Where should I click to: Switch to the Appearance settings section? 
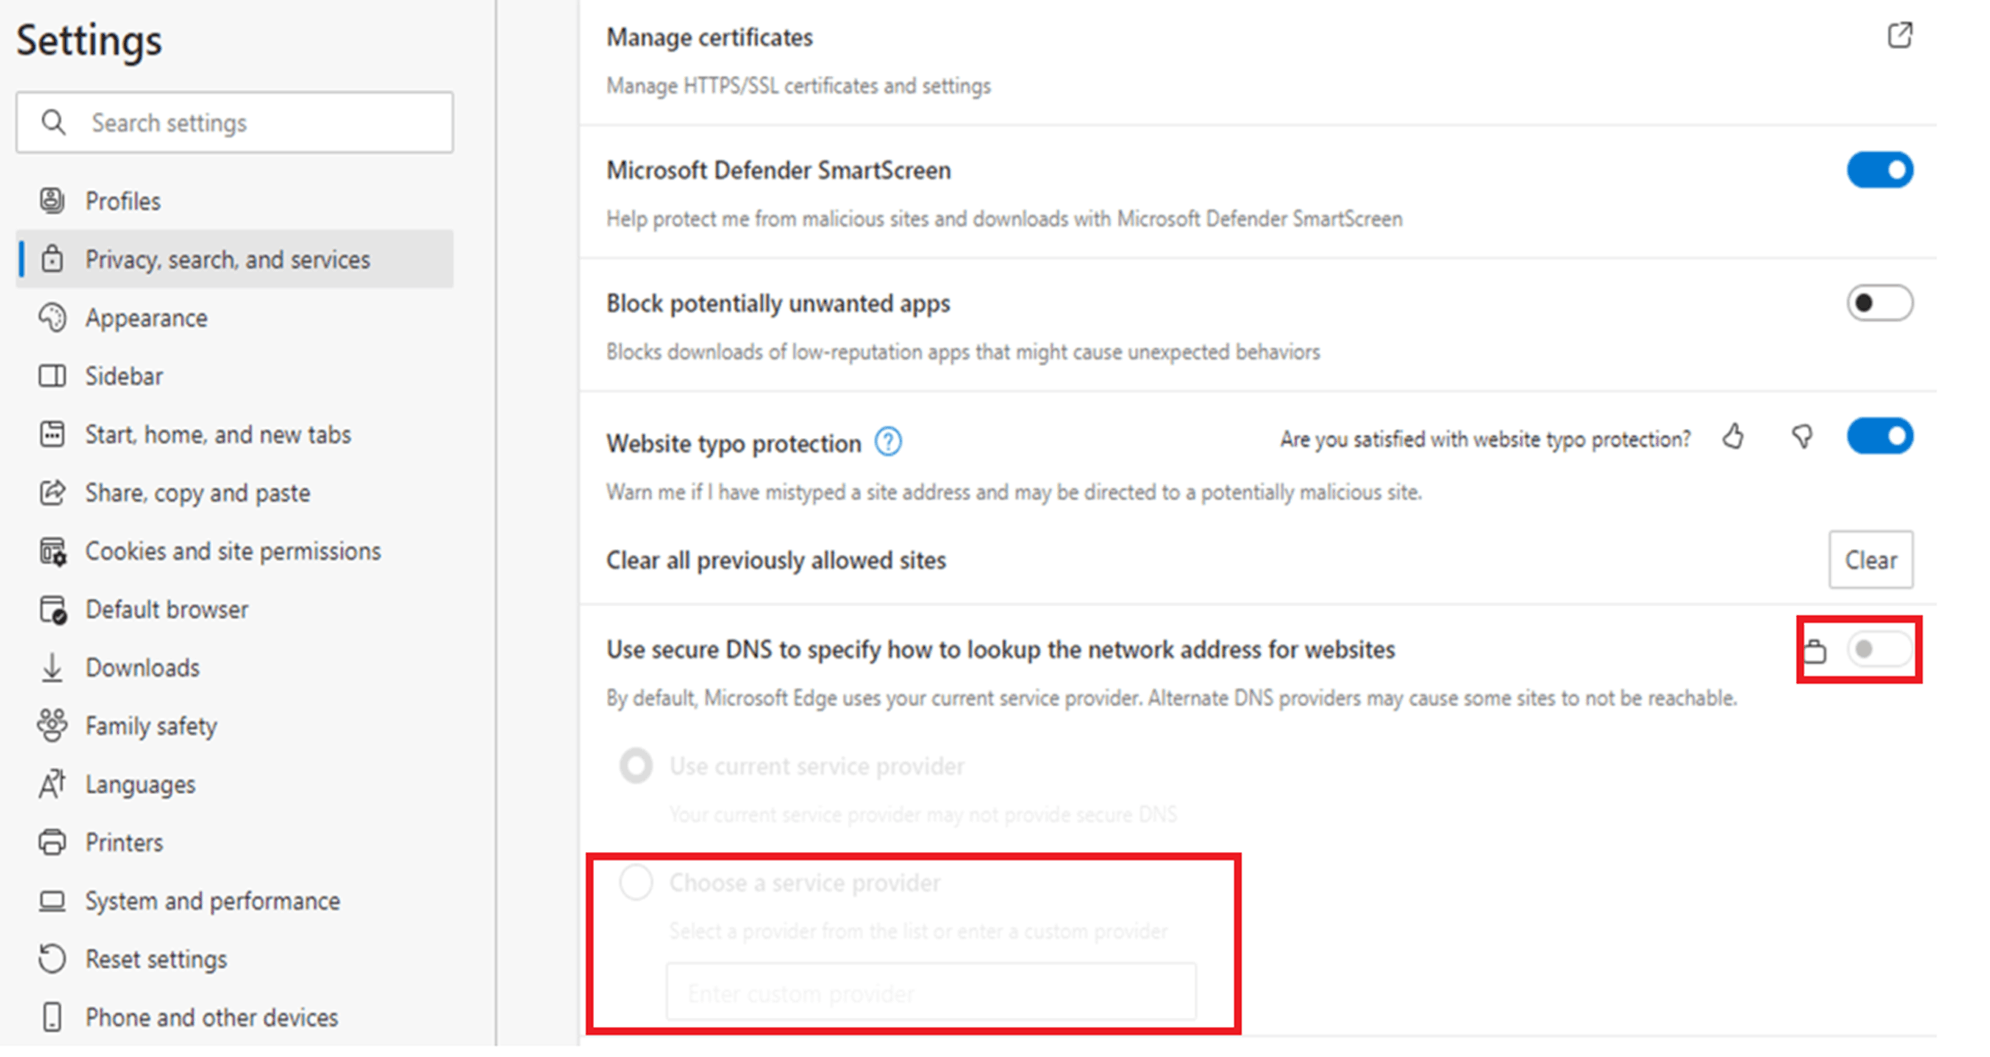pyautogui.click(x=146, y=317)
